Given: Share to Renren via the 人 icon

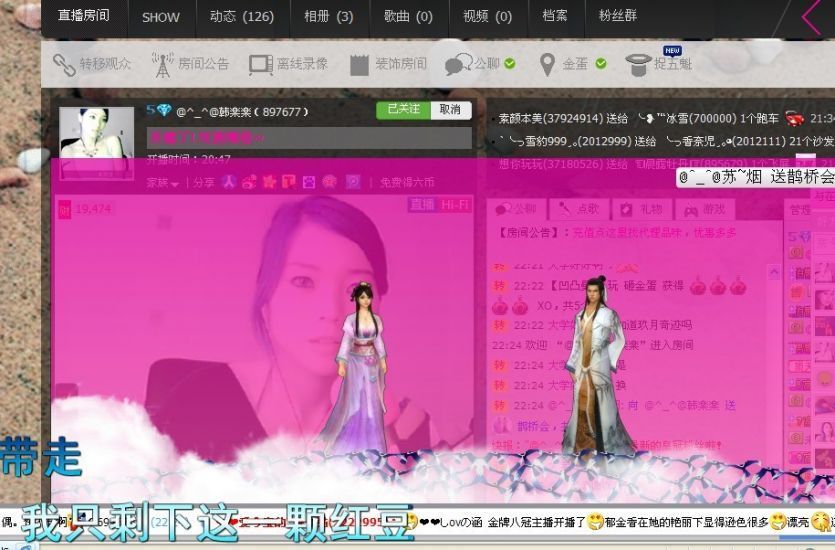Looking at the screenshot, I should [229, 182].
